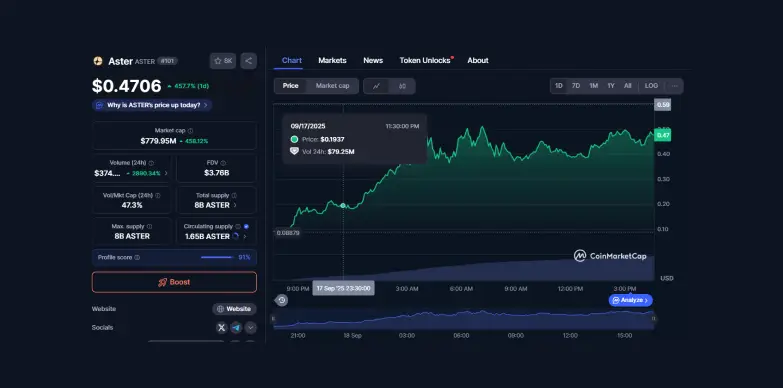This screenshot has width=783, height=388.
Task: Open the chart more options ellipsis
Action: click(x=675, y=86)
